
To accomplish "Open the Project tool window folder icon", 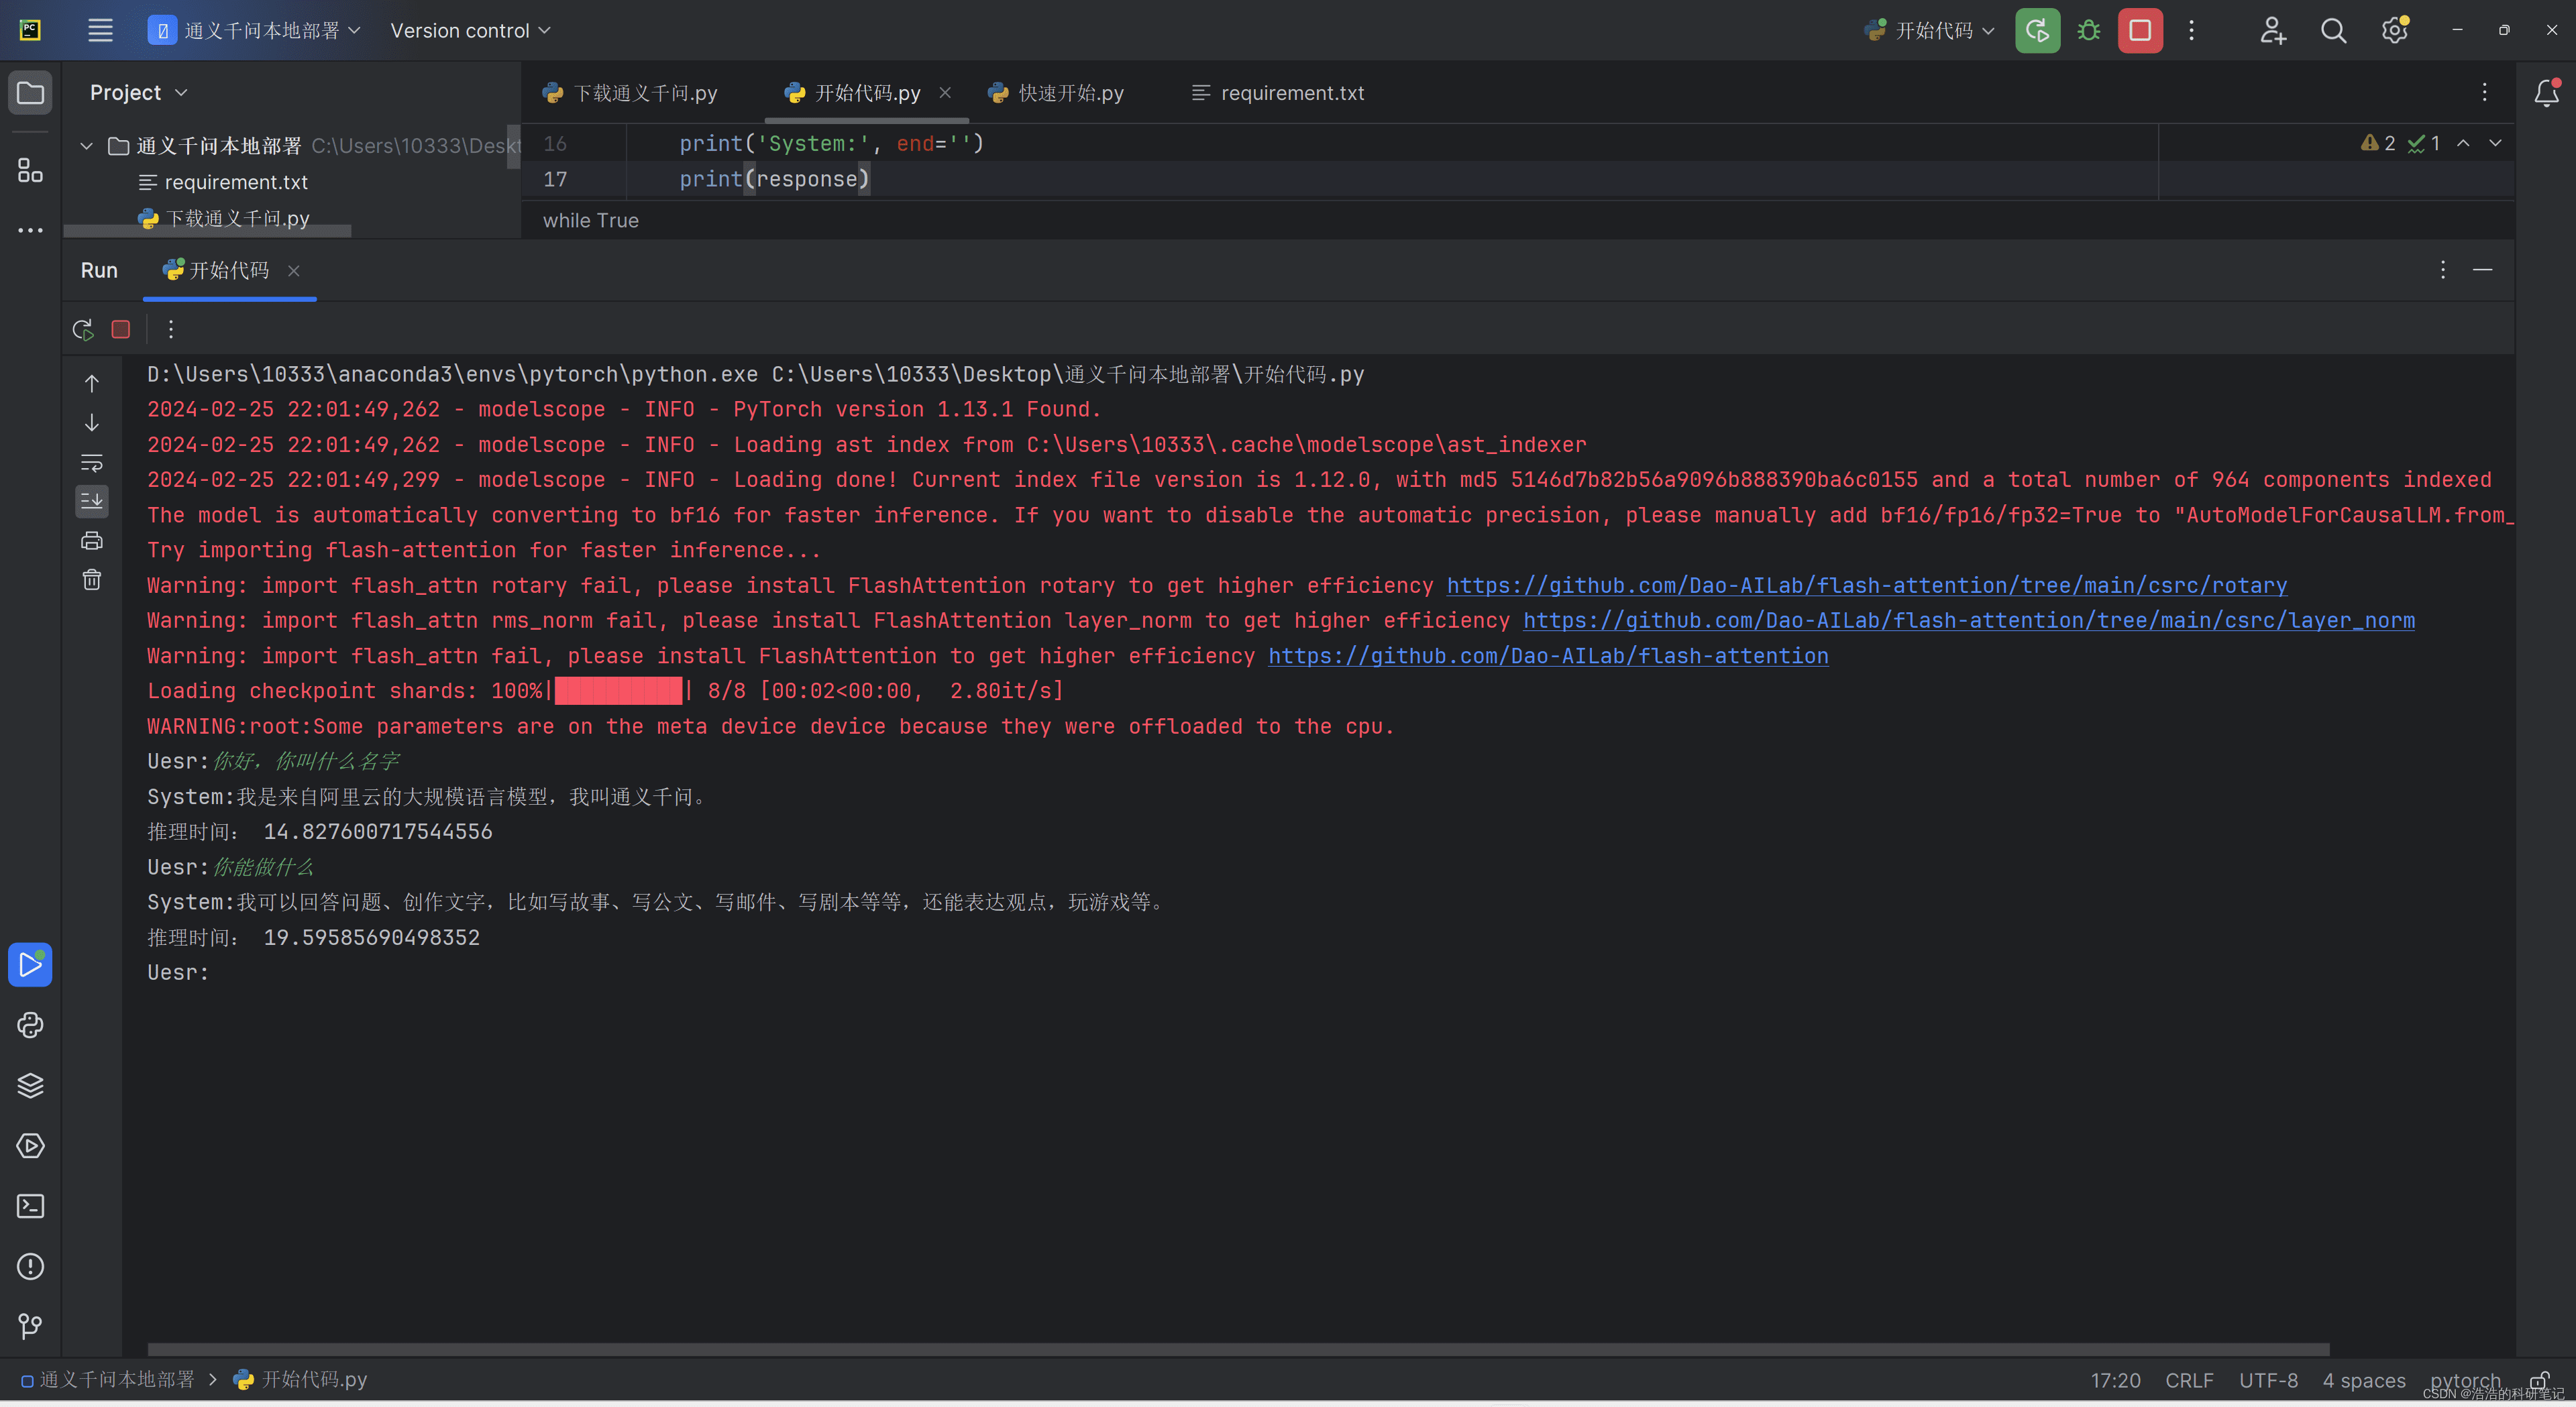I will (x=30, y=93).
